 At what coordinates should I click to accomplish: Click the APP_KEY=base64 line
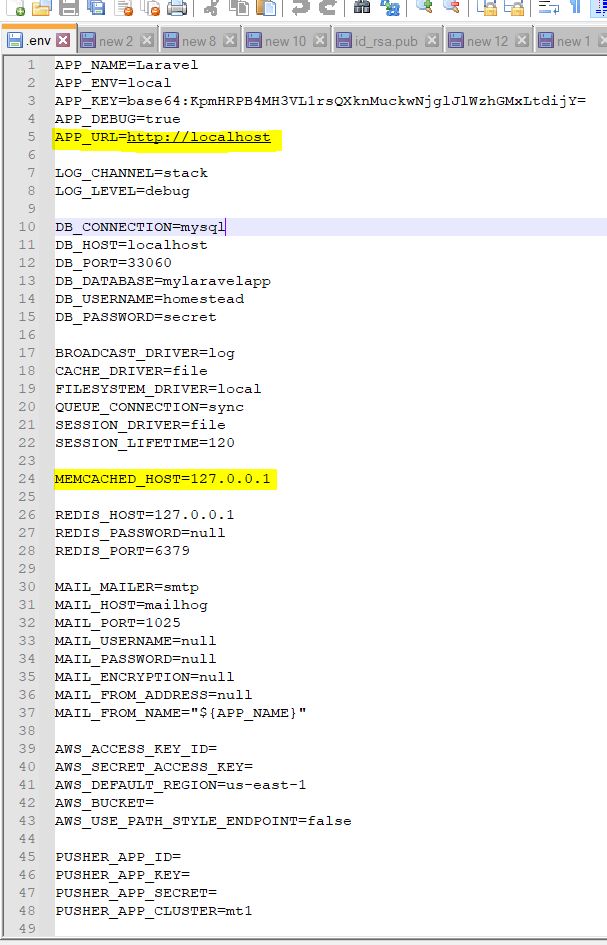(x=320, y=101)
